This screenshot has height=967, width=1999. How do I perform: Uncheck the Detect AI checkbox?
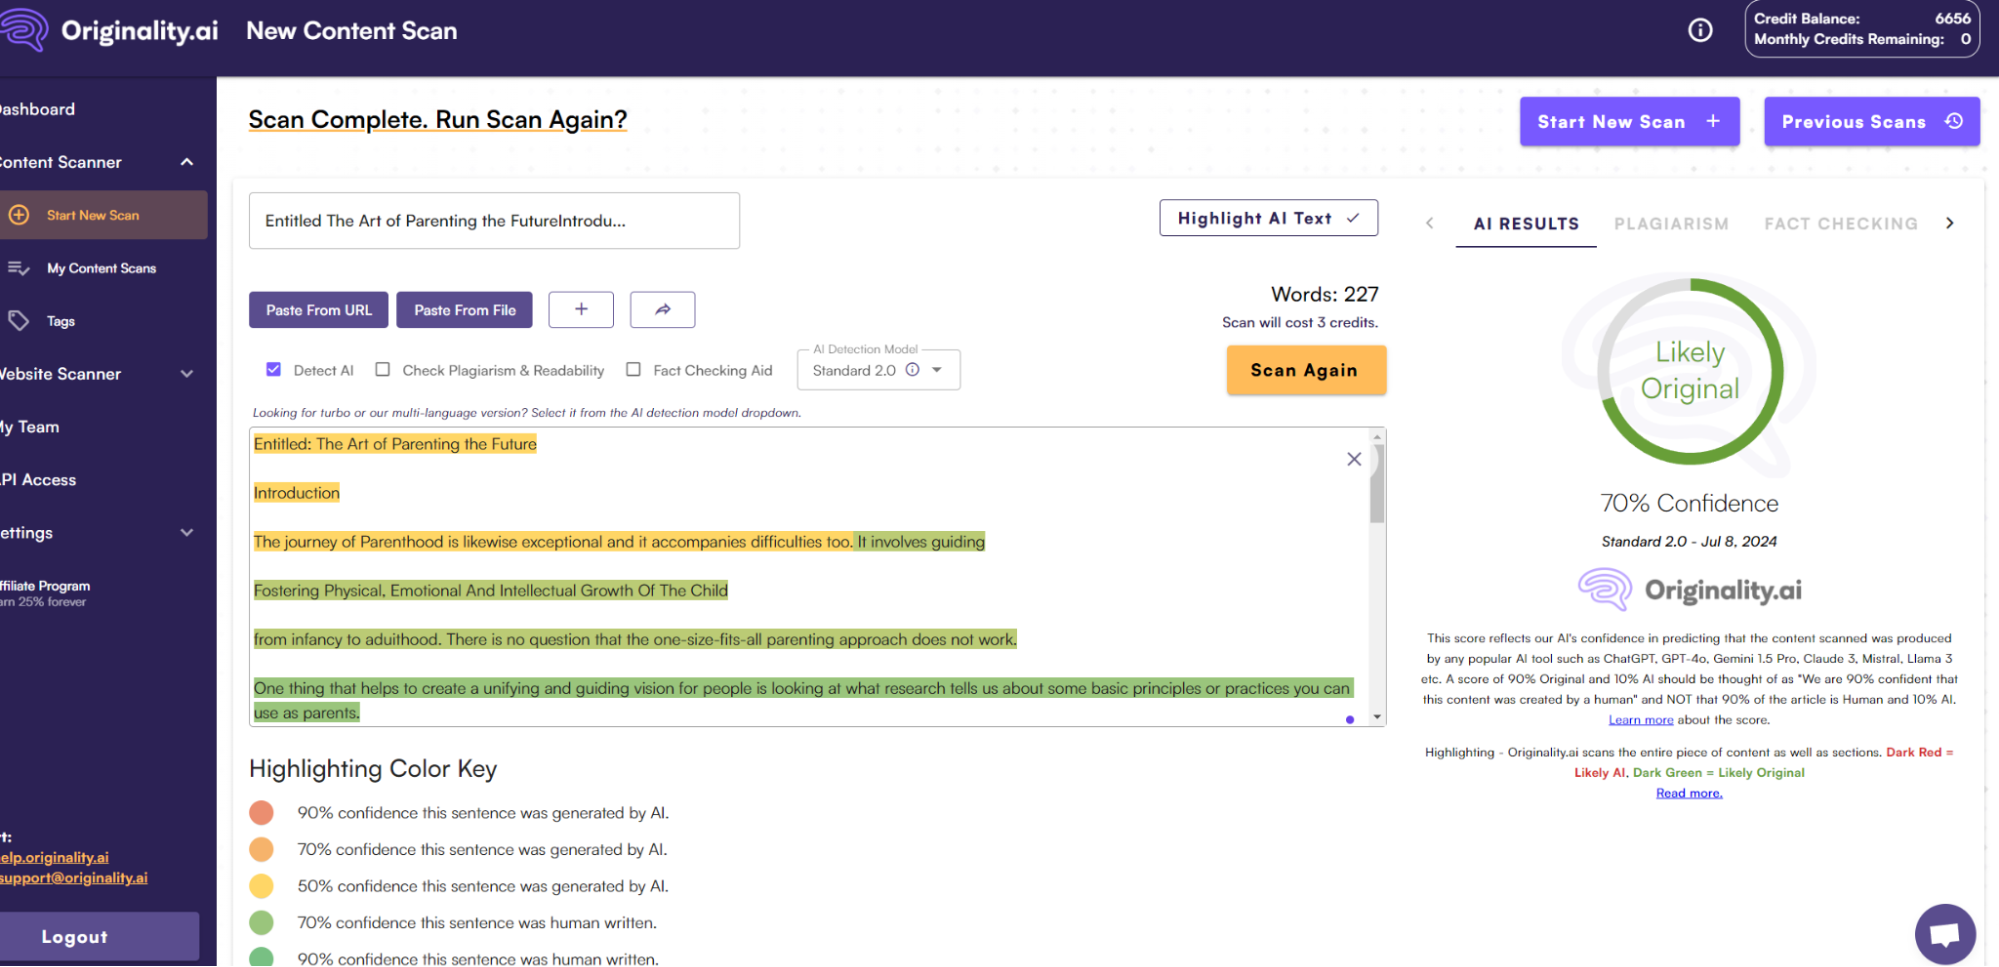[274, 370]
